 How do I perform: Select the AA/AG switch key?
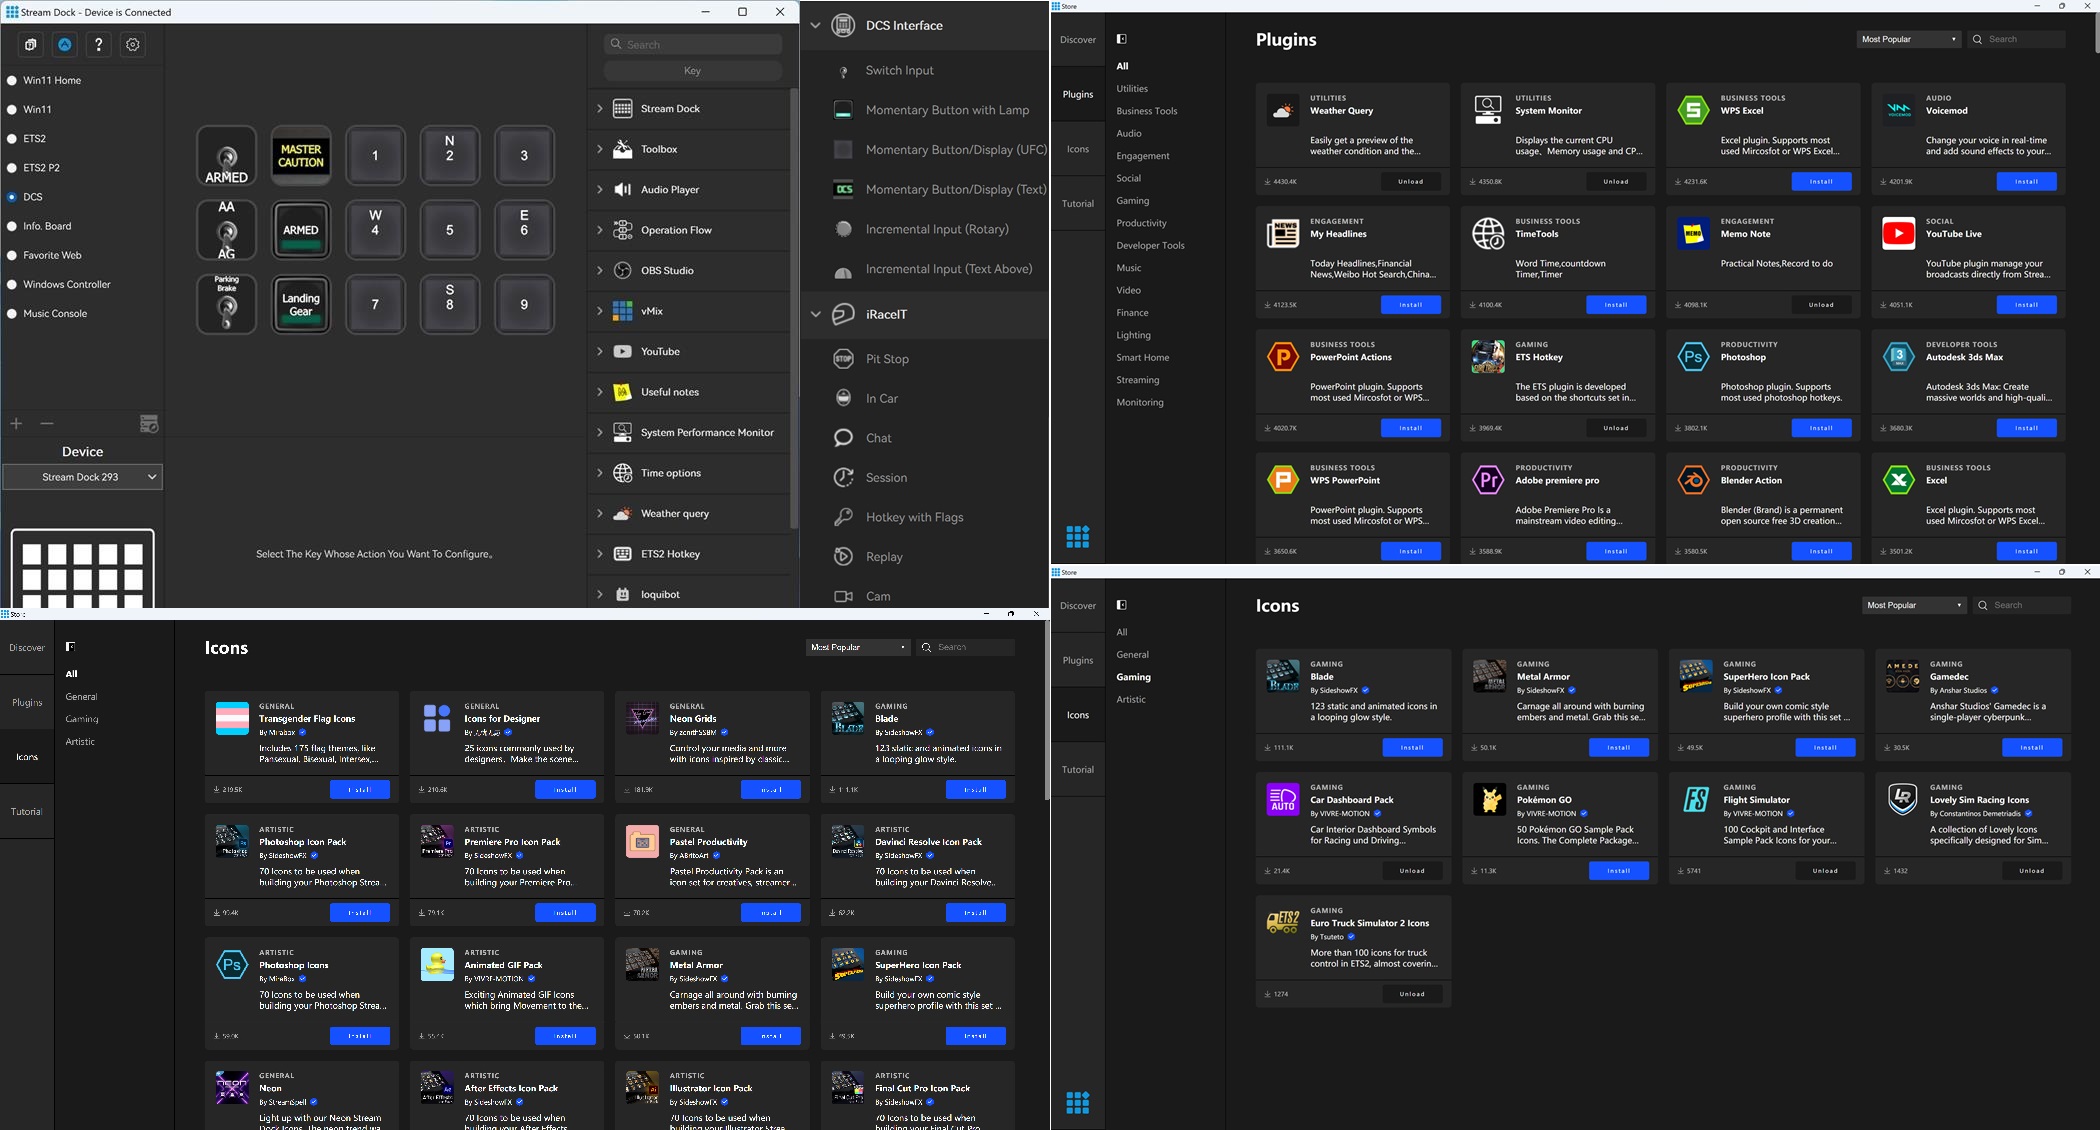tap(227, 230)
